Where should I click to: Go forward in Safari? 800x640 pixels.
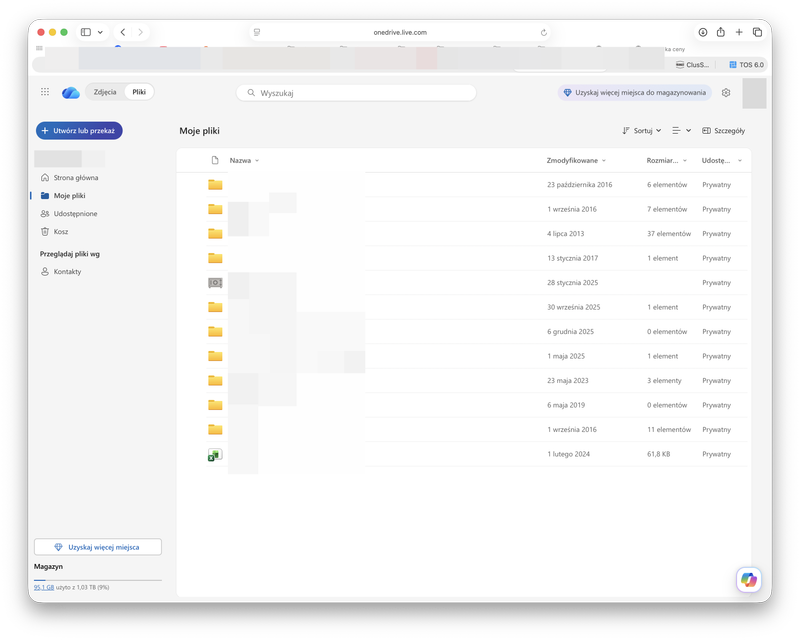pos(140,32)
